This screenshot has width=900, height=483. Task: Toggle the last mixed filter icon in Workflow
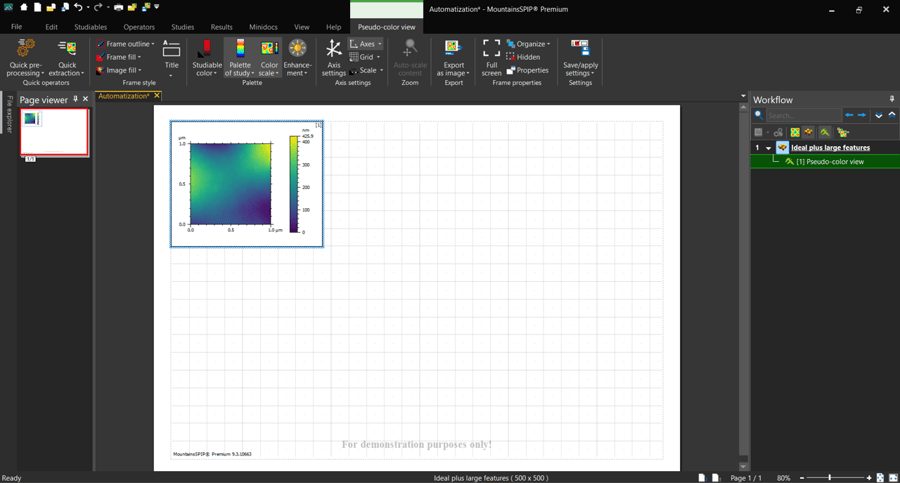tap(843, 133)
